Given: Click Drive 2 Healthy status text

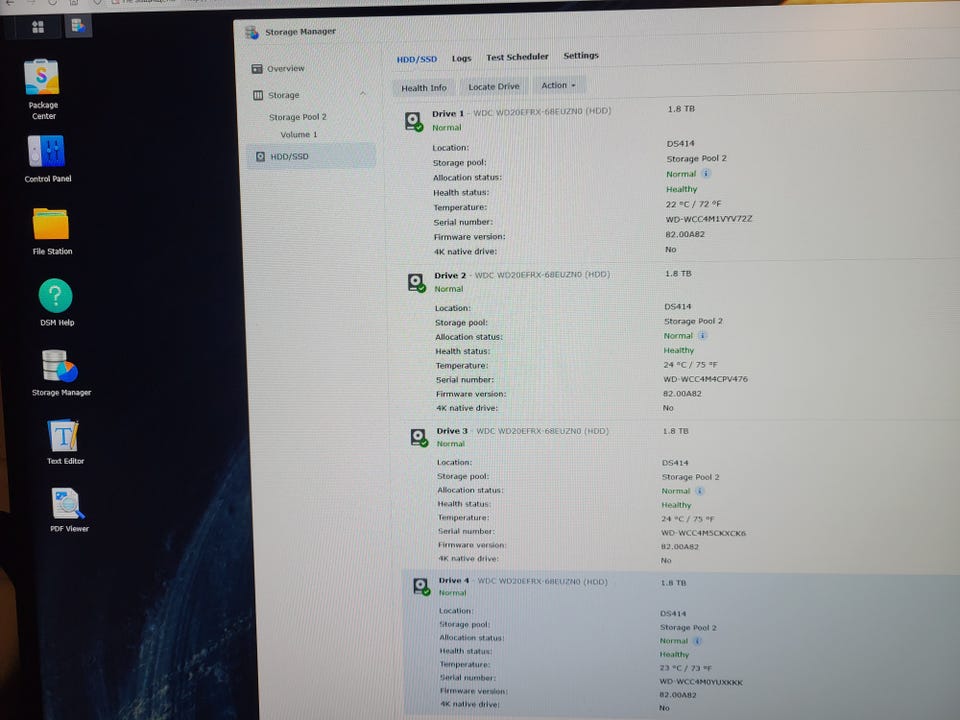Looking at the screenshot, I should pyautogui.click(x=679, y=350).
